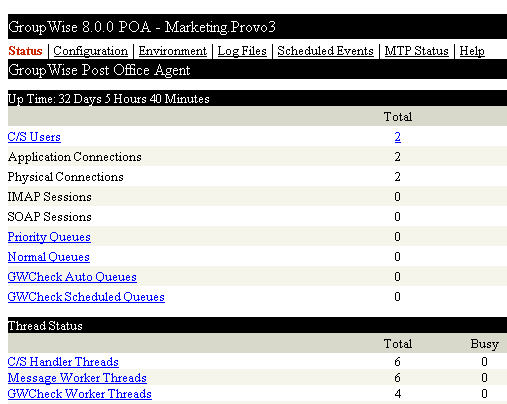Click the GWCheck Worker Threads total 4
The width and height of the screenshot is (507, 404).
(397, 394)
